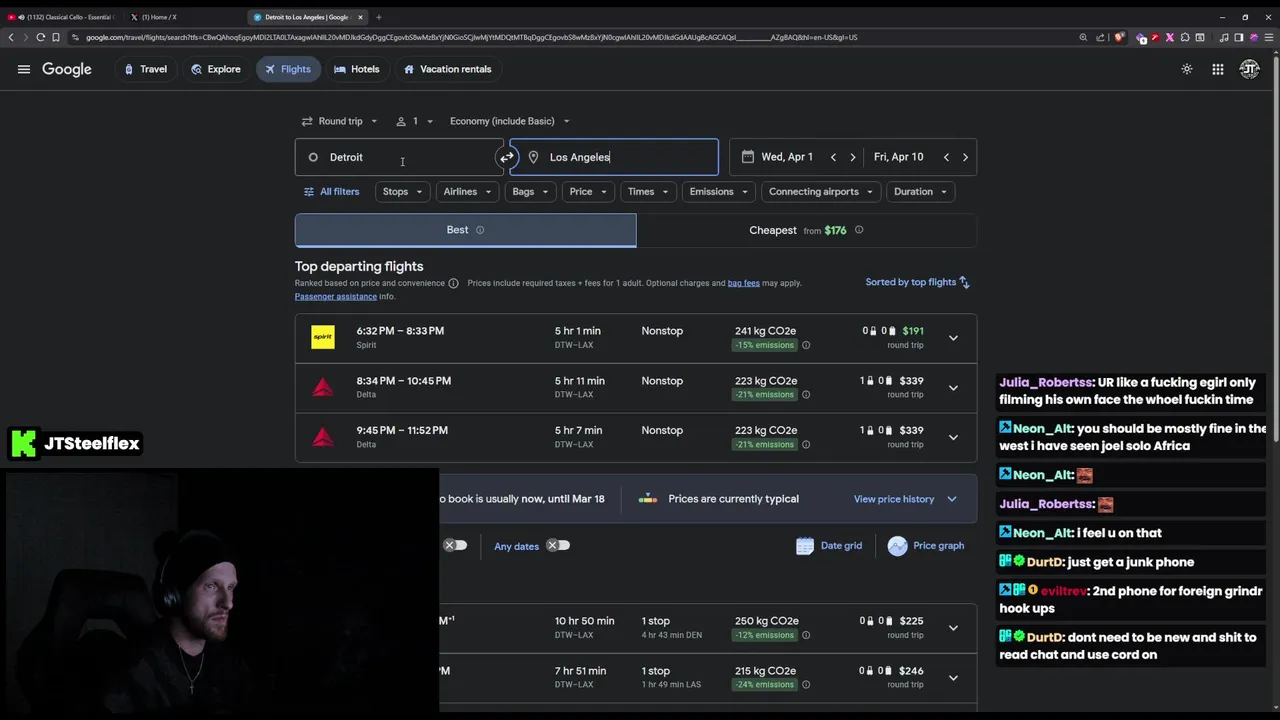Expand the Spirit $191 flight details
The image size is (1280, 720).
click(953, 338)
